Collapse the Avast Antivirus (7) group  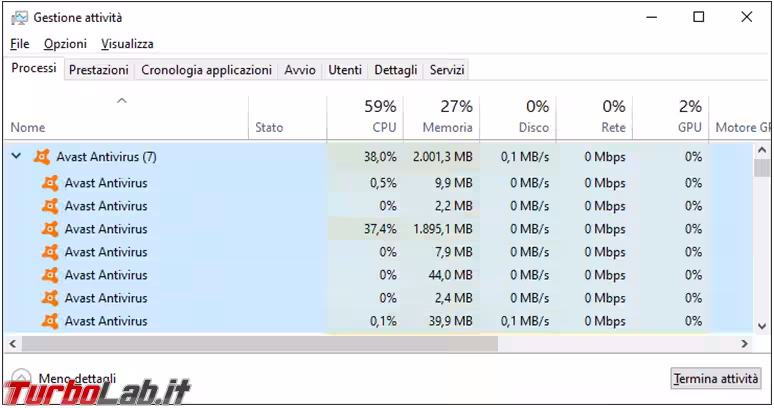click(16, 157)
